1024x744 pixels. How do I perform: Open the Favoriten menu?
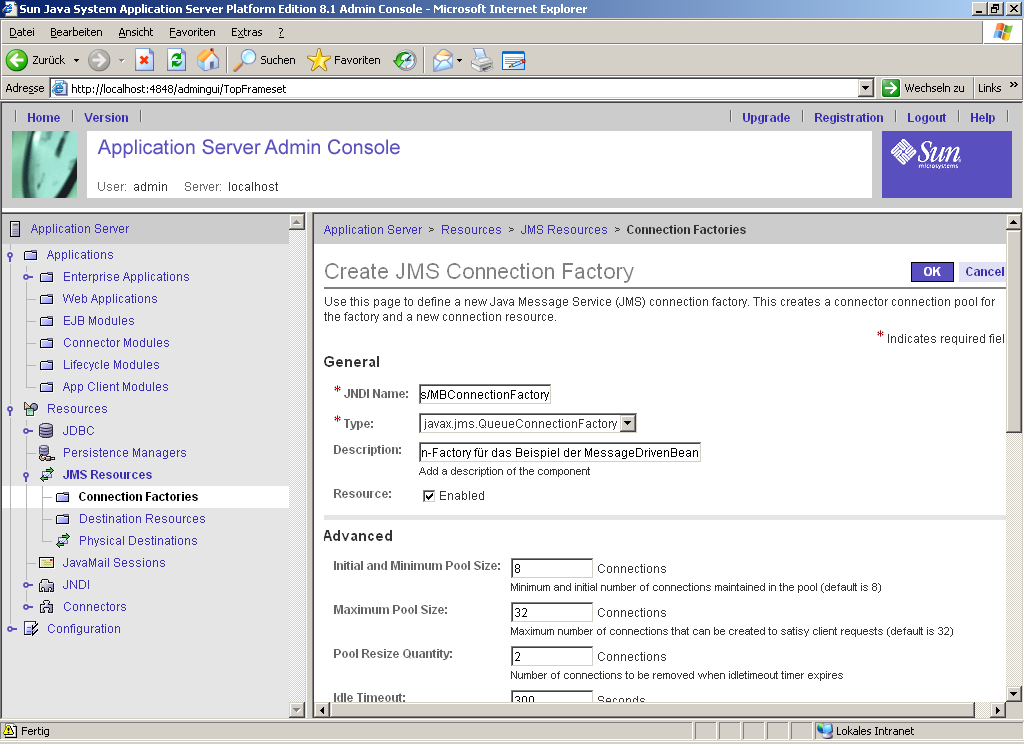192,32
